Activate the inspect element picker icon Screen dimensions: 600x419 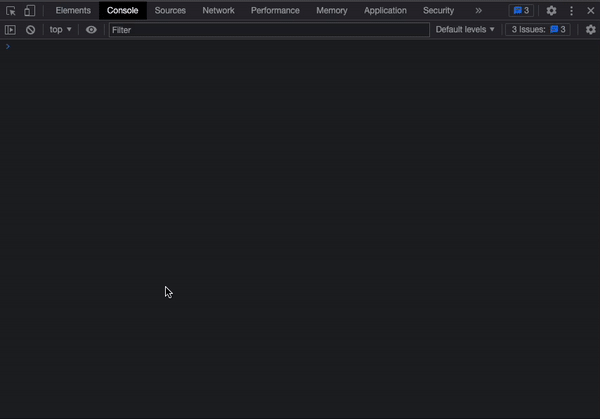[x=11, y=11]
